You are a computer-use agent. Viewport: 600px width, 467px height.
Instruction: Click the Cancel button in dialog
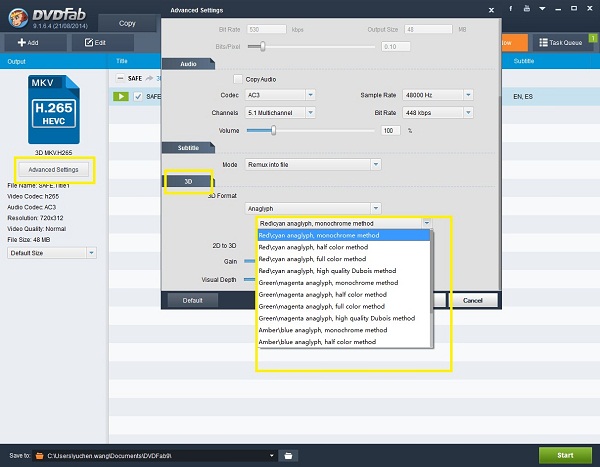point(473,300)
